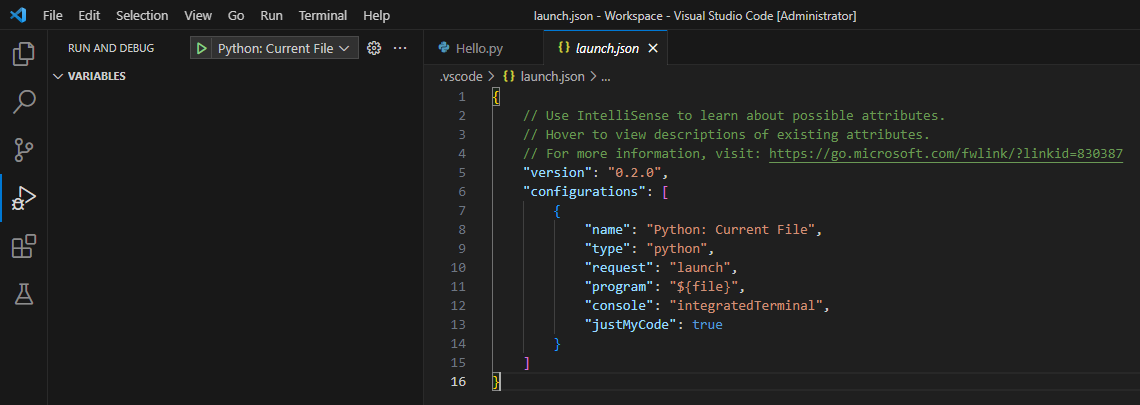Click the "request" key
Screen dimensions: 1140x405
619,268
